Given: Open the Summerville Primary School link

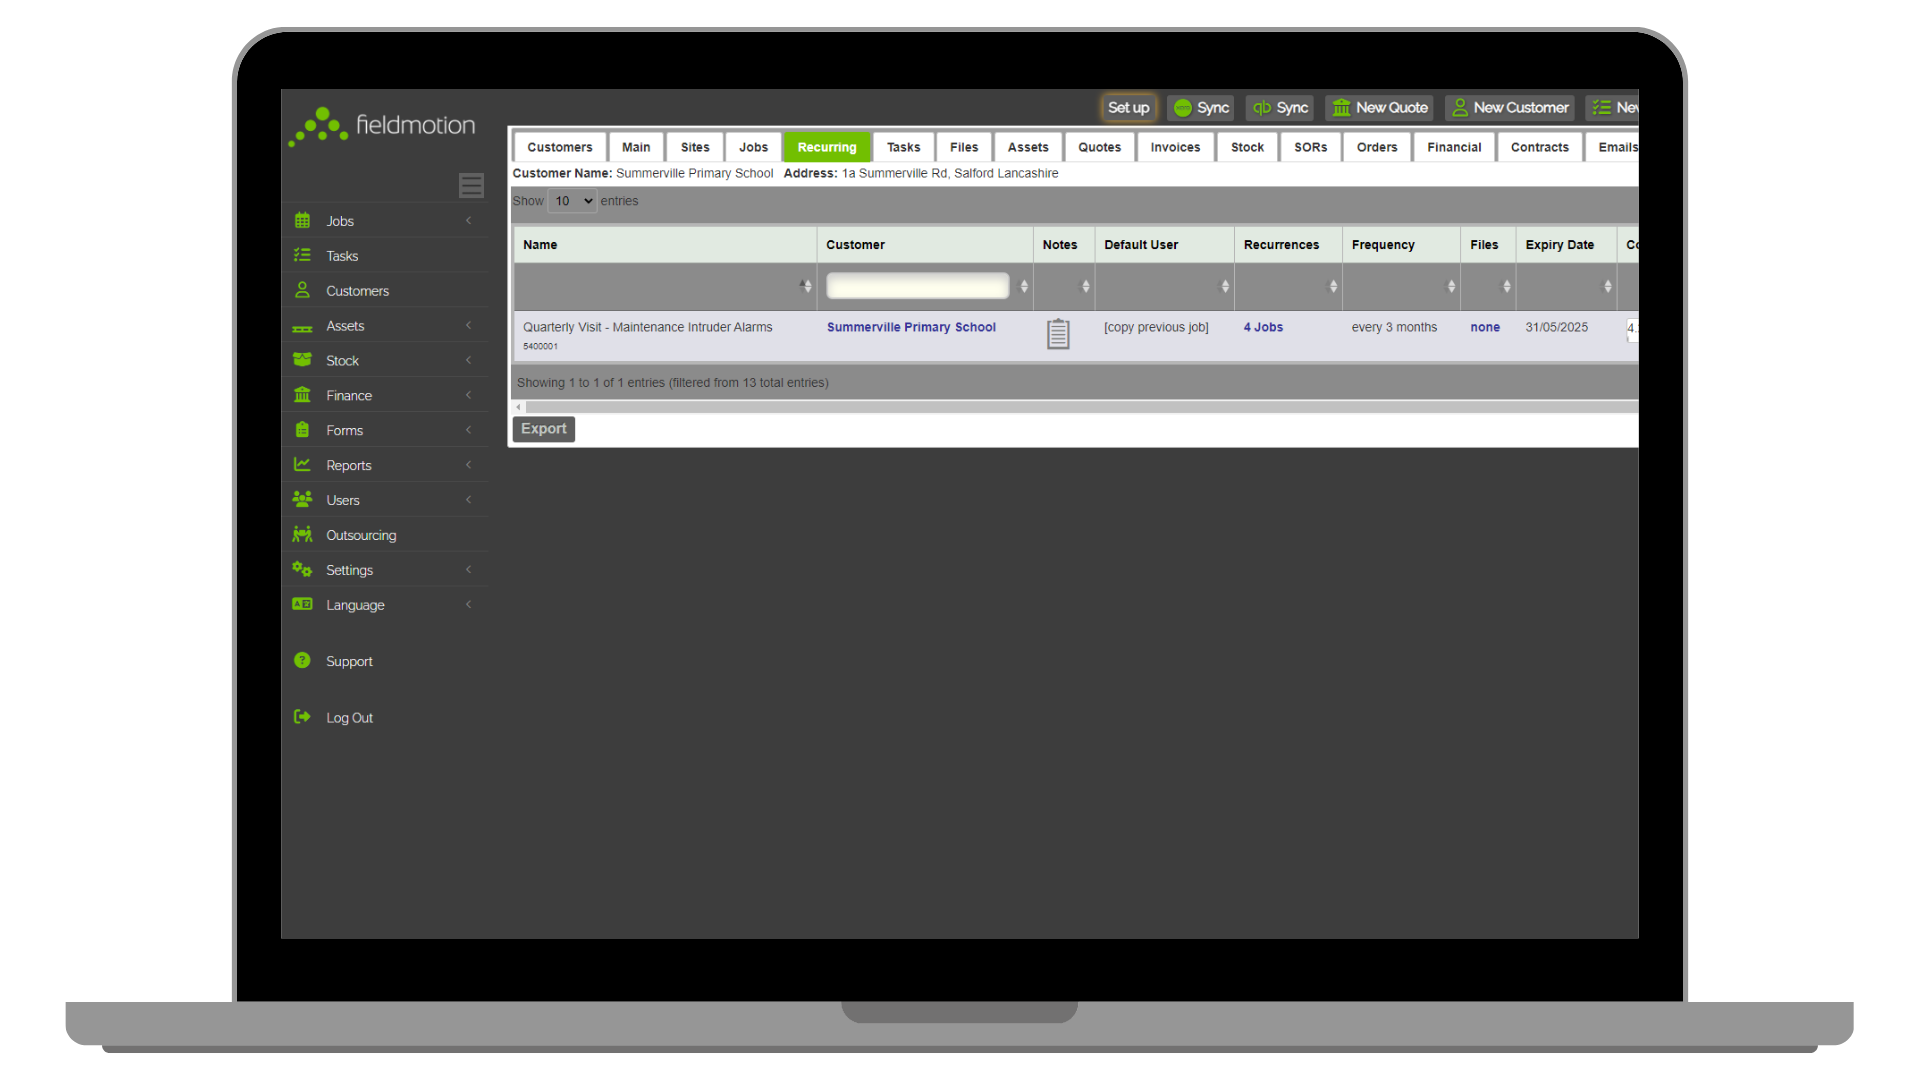Looking at the screenshot, I should (911, 327).
